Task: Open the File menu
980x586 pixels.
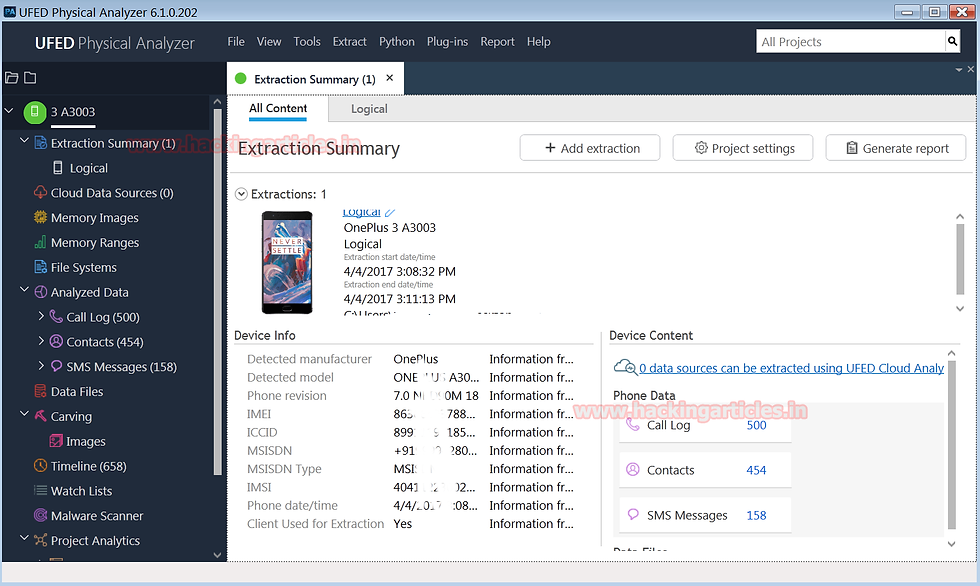Action: 236,41
